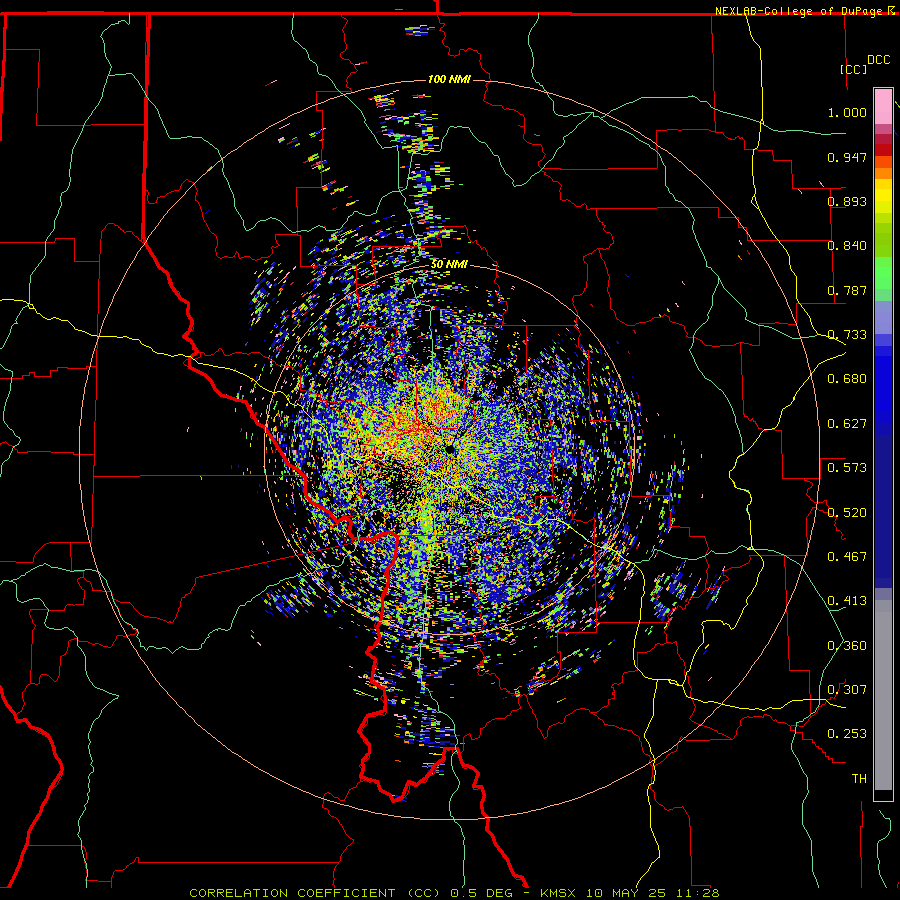Click the 0.520 color scale value
This screenshot has width=900, height=900.
[847, 513]
